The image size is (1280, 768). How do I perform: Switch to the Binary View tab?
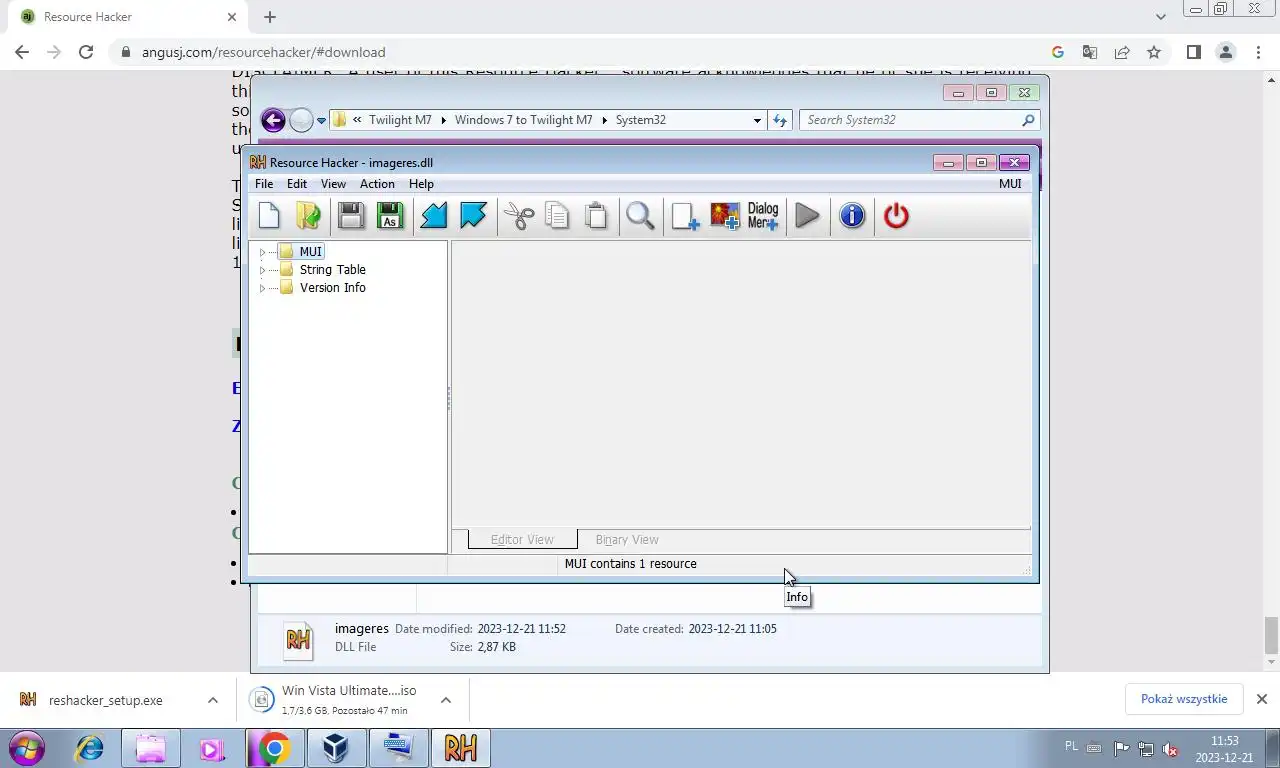(627, 540)
